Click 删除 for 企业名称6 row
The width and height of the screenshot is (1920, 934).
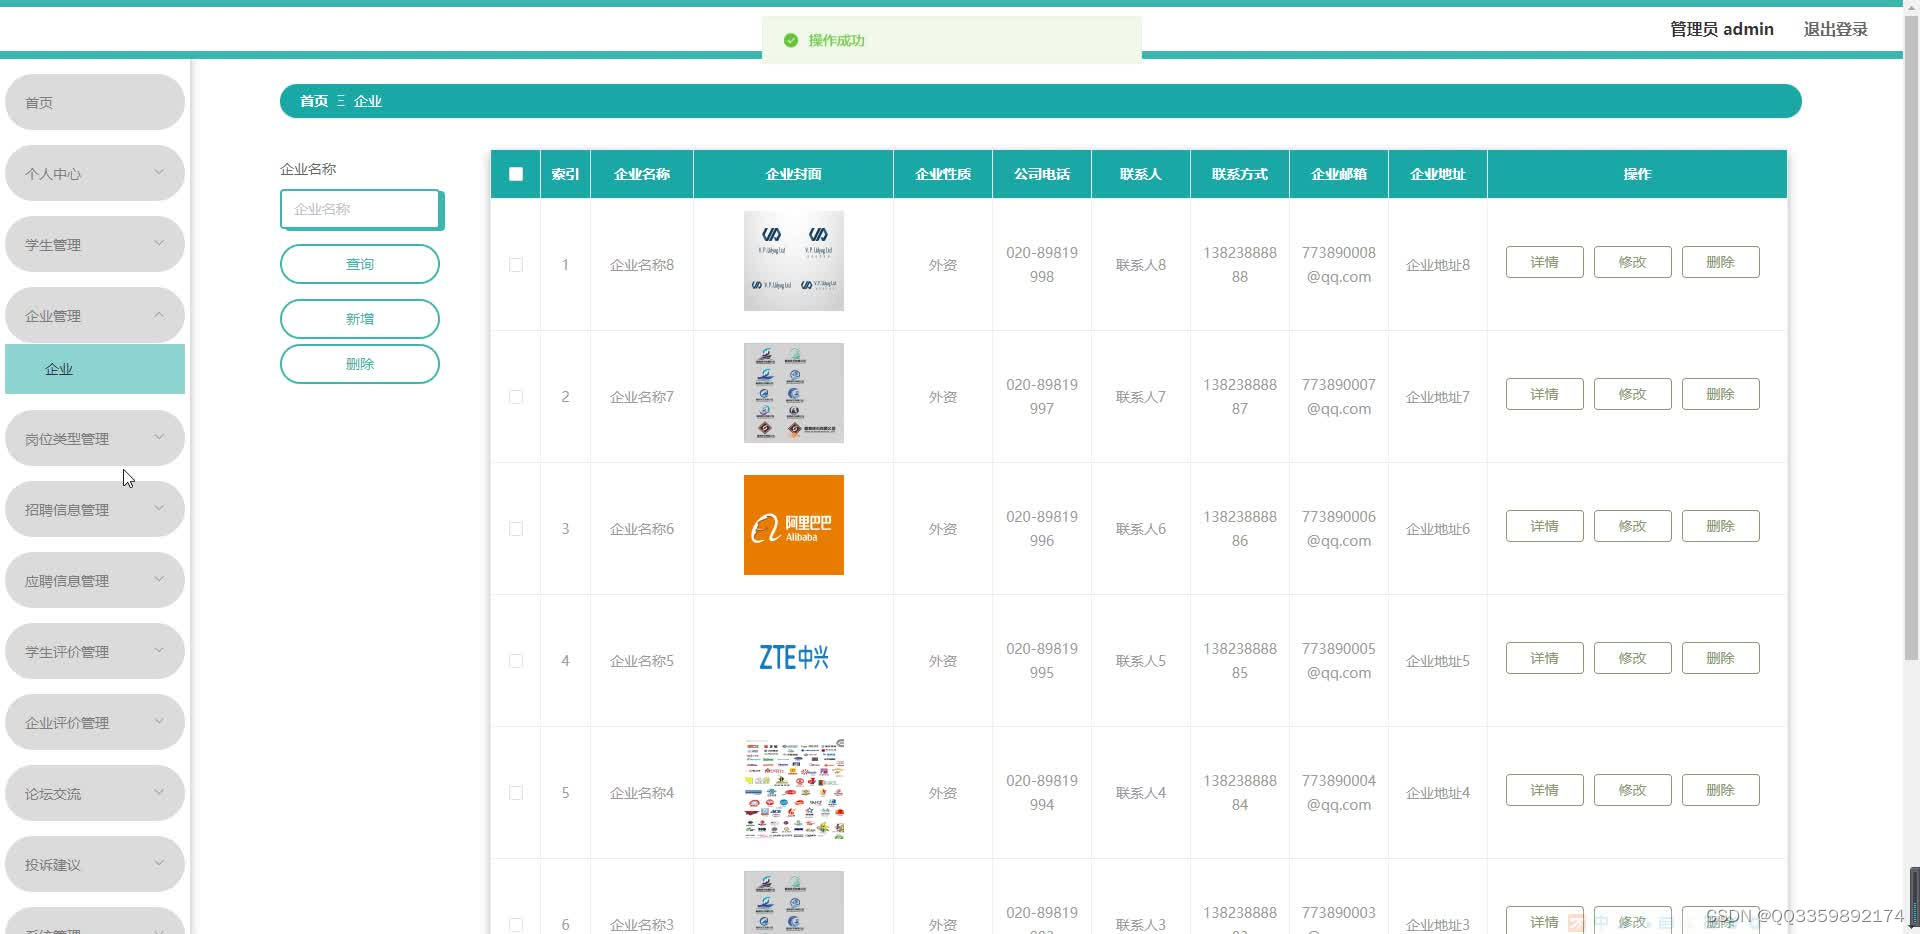click(1720, 526)
